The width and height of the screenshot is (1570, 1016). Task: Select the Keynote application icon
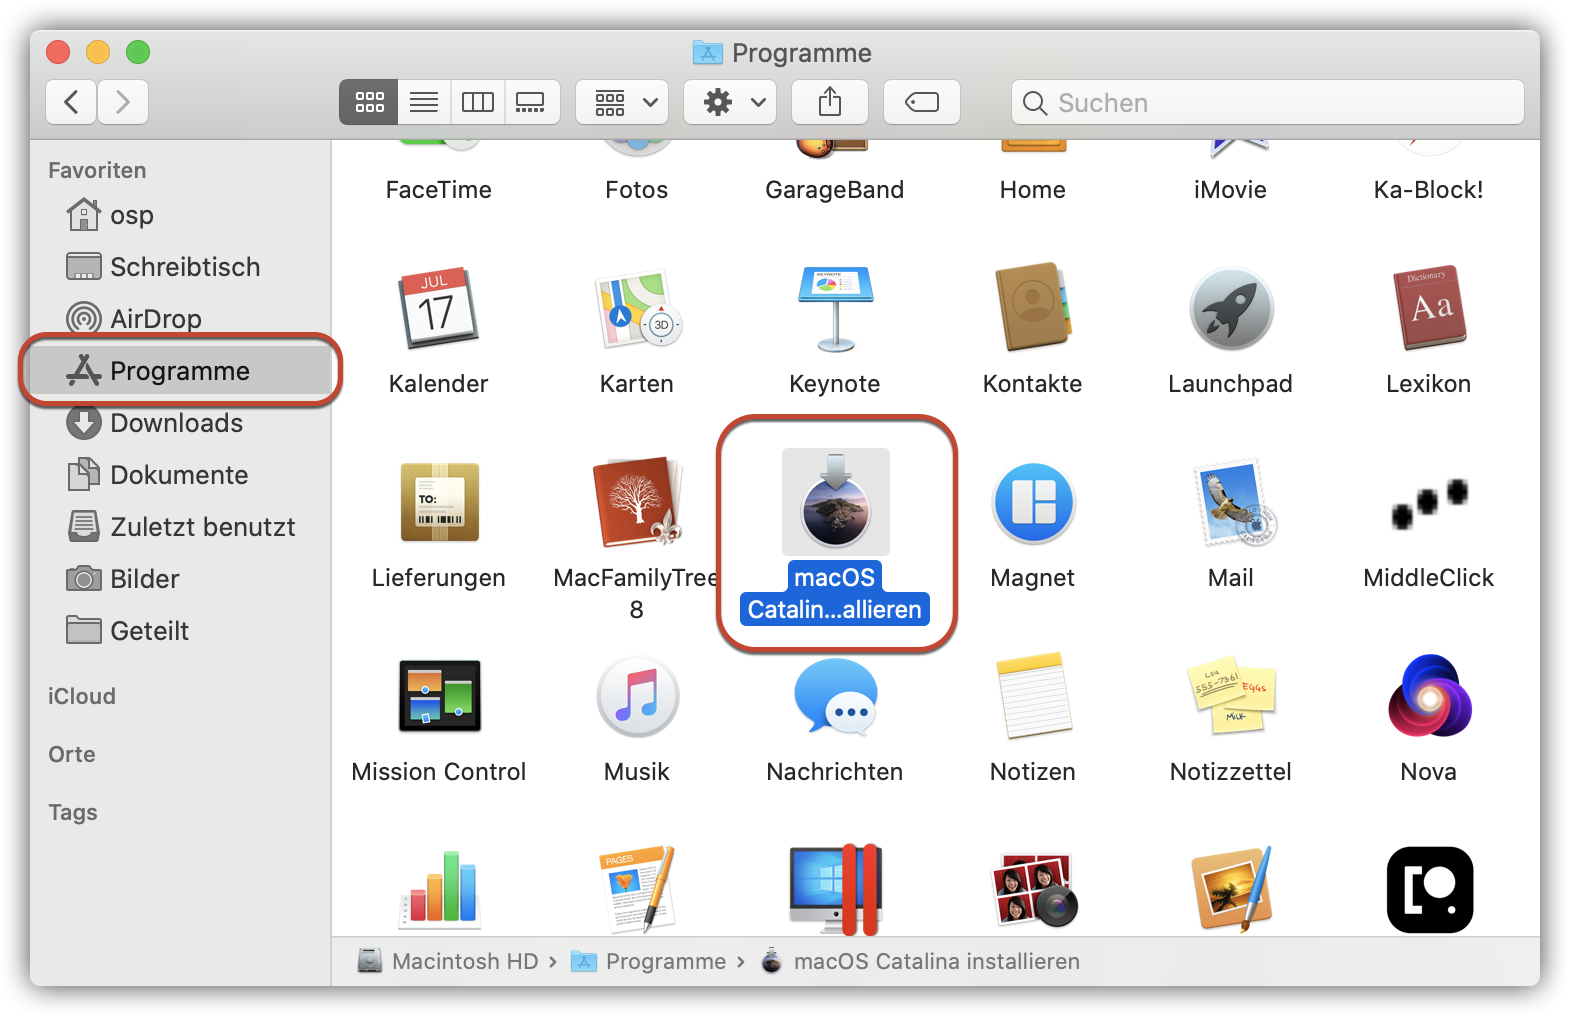[x=835, y=309]
